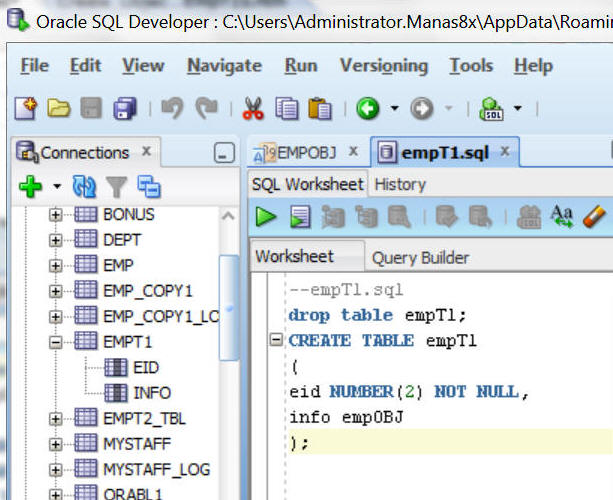Open the SQL Worksheet icon in the main toolbar
This screenshot has width=613, height=500.
tap(491, 108)
